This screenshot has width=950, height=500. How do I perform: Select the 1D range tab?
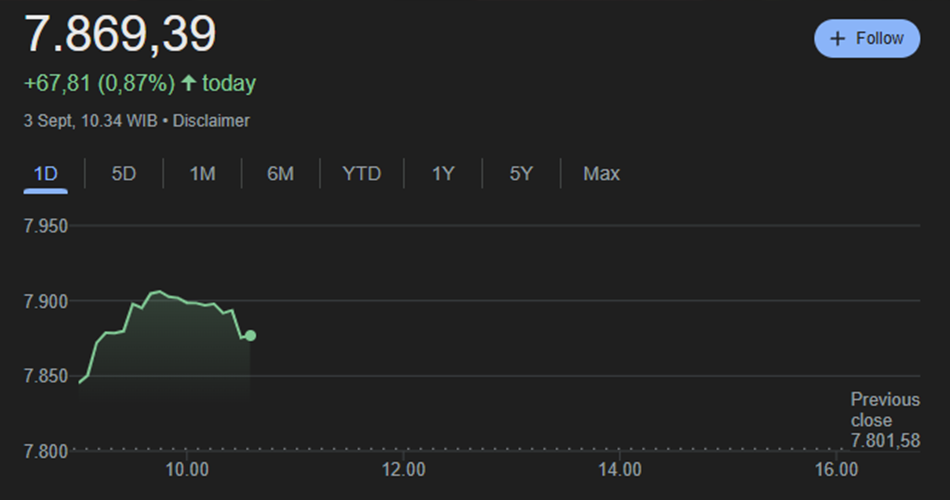[x=46, y=174]
